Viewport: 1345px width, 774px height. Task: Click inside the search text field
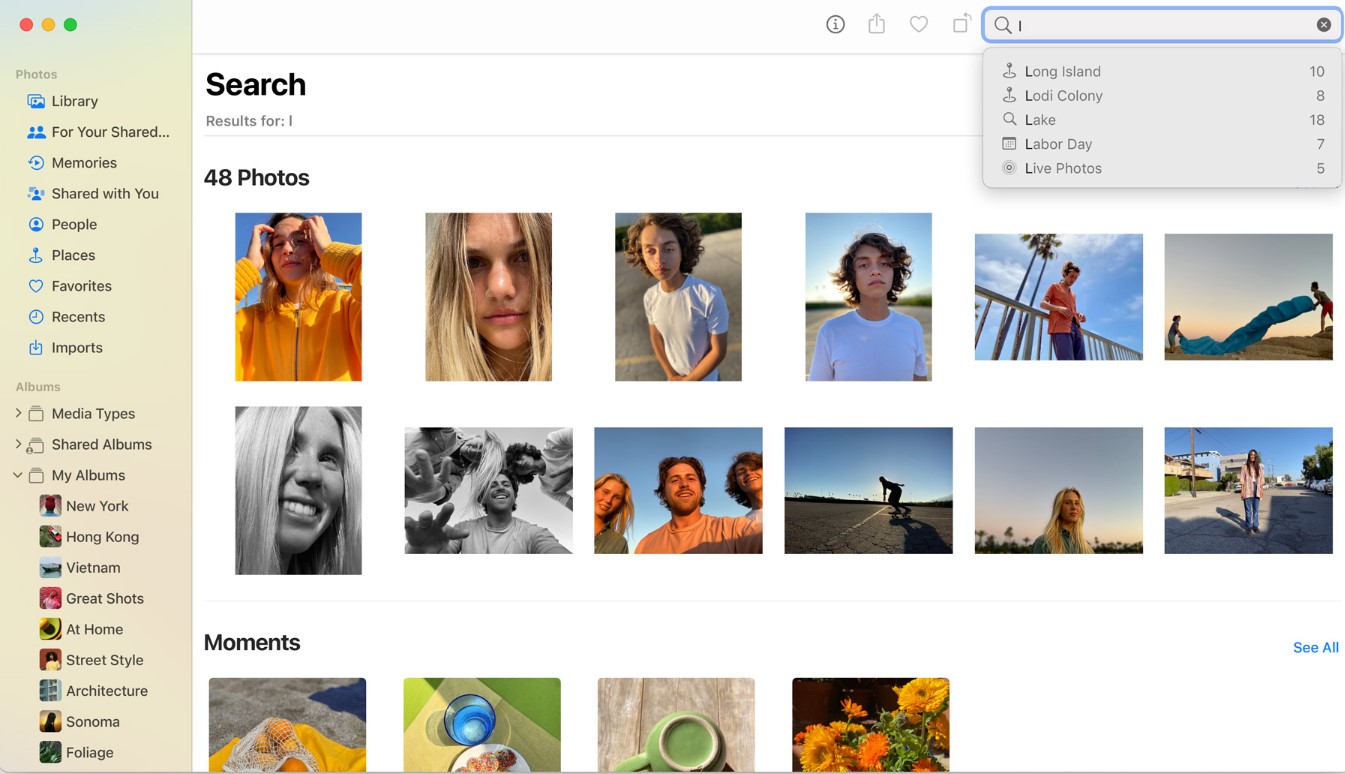coord(1160,25)
